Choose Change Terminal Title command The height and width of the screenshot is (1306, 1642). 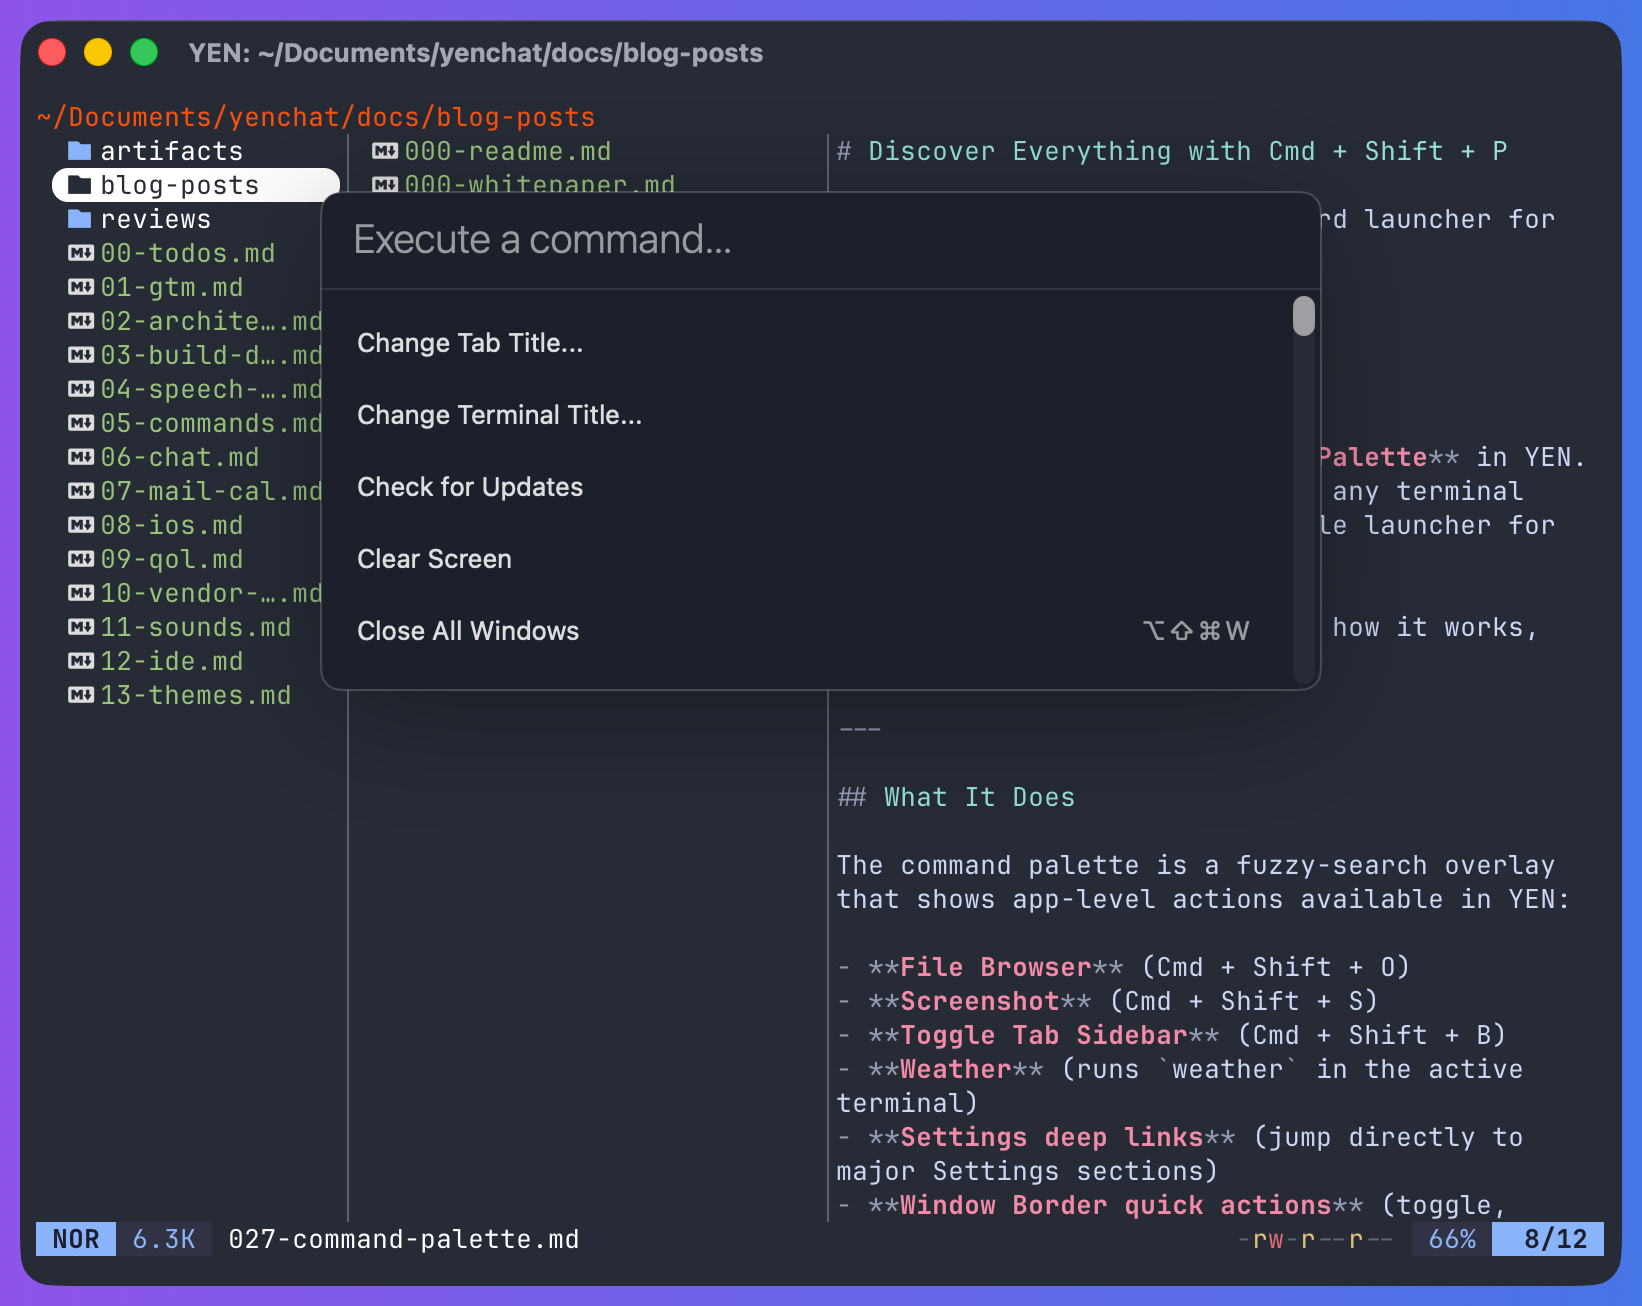[x=806, y=415]
